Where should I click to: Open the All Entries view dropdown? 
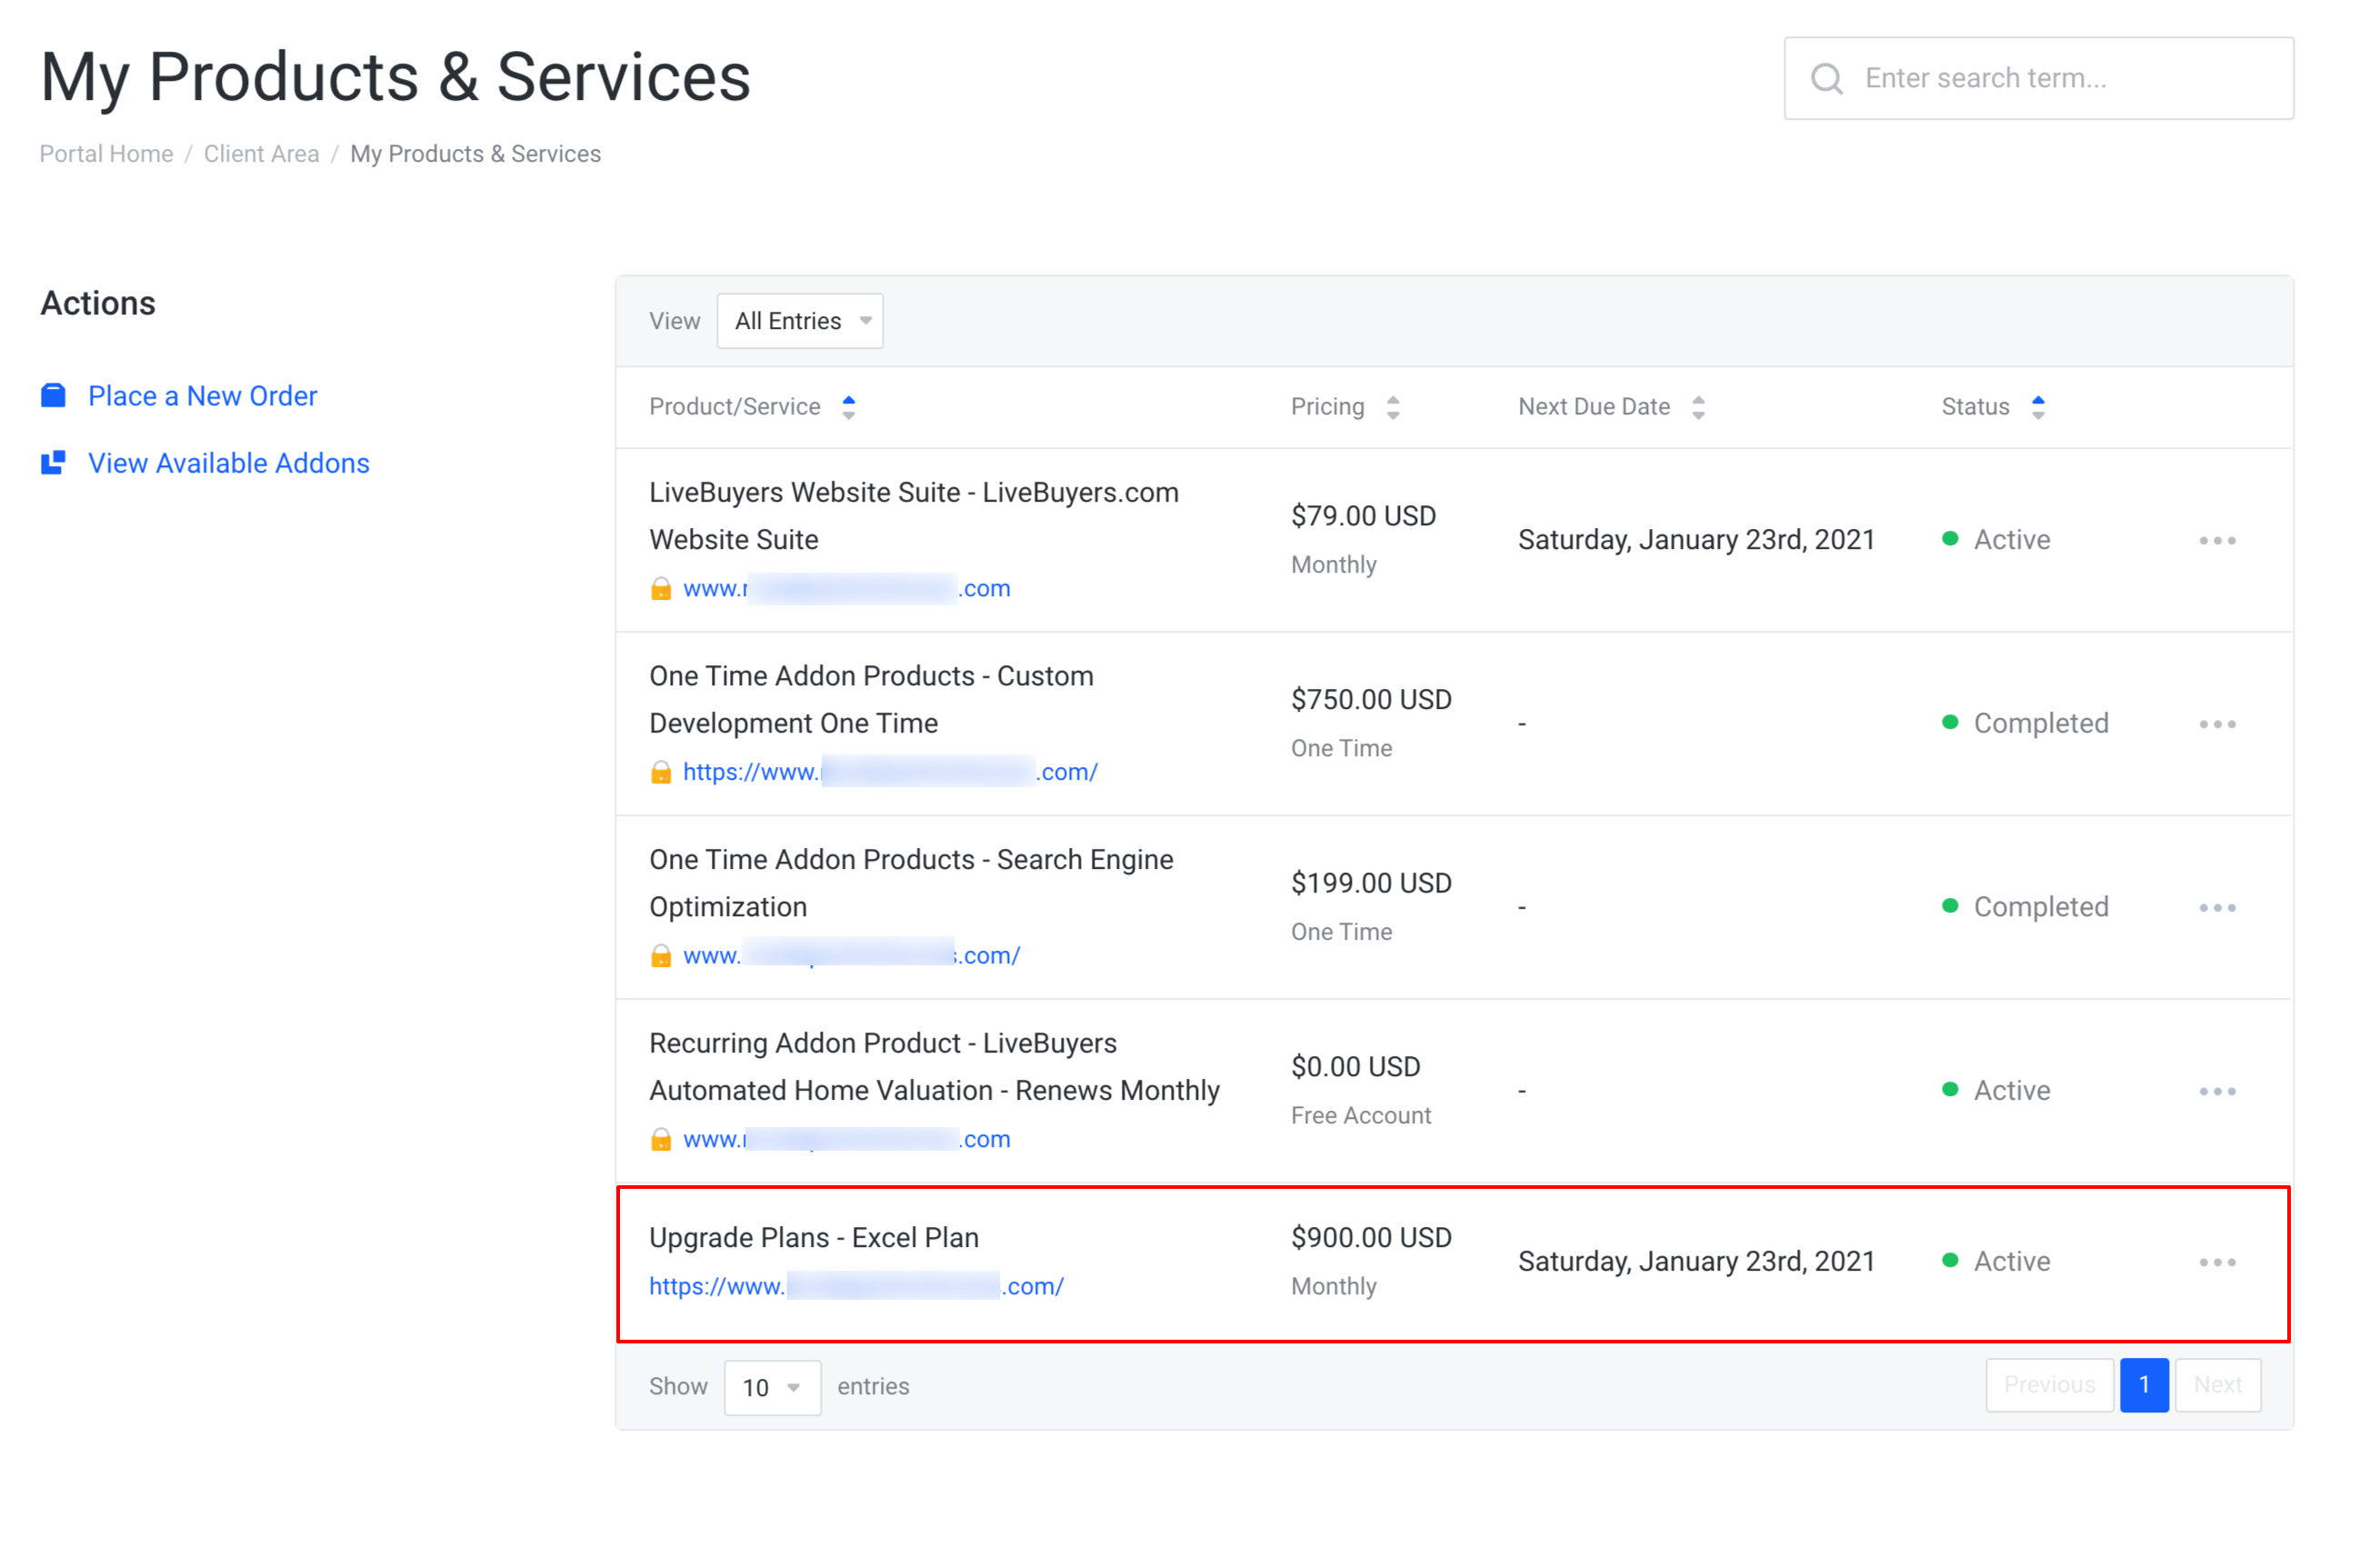[x=800, y=321]
